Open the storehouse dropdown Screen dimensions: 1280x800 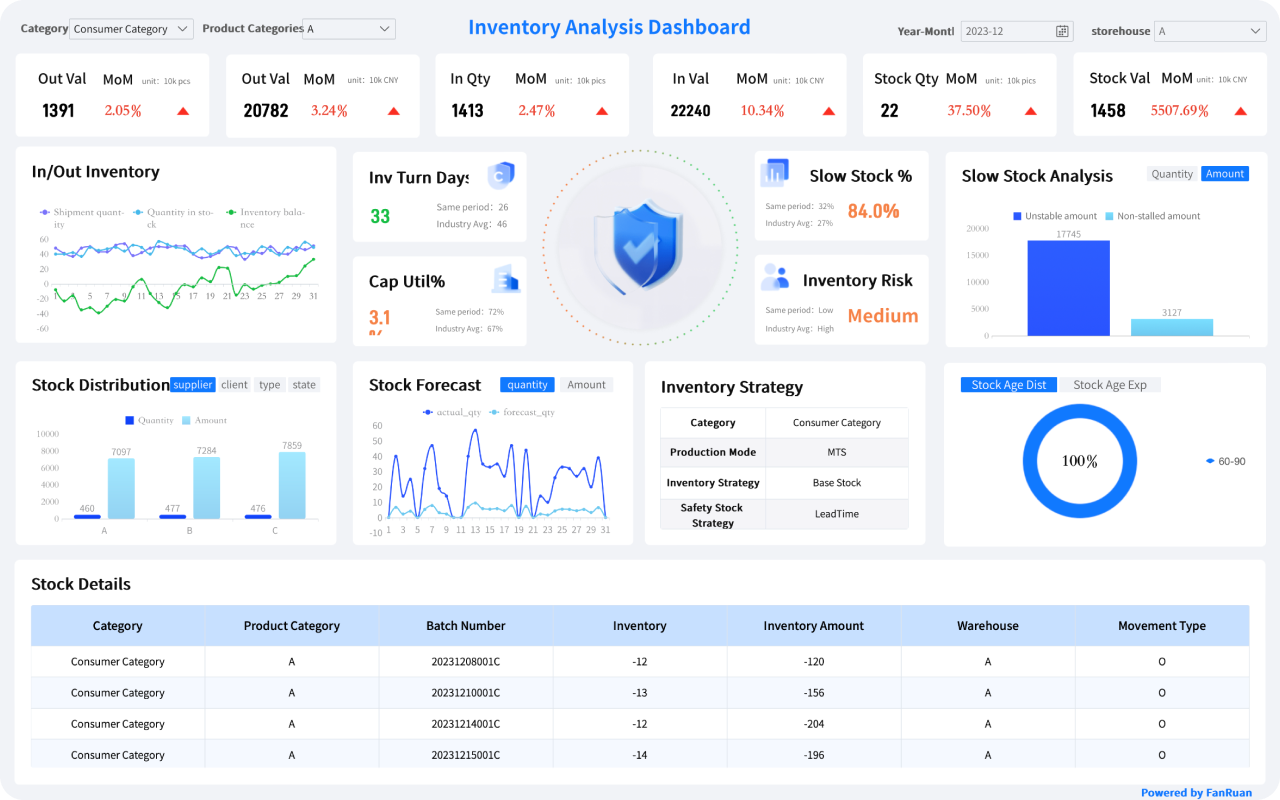(1210, 31)
